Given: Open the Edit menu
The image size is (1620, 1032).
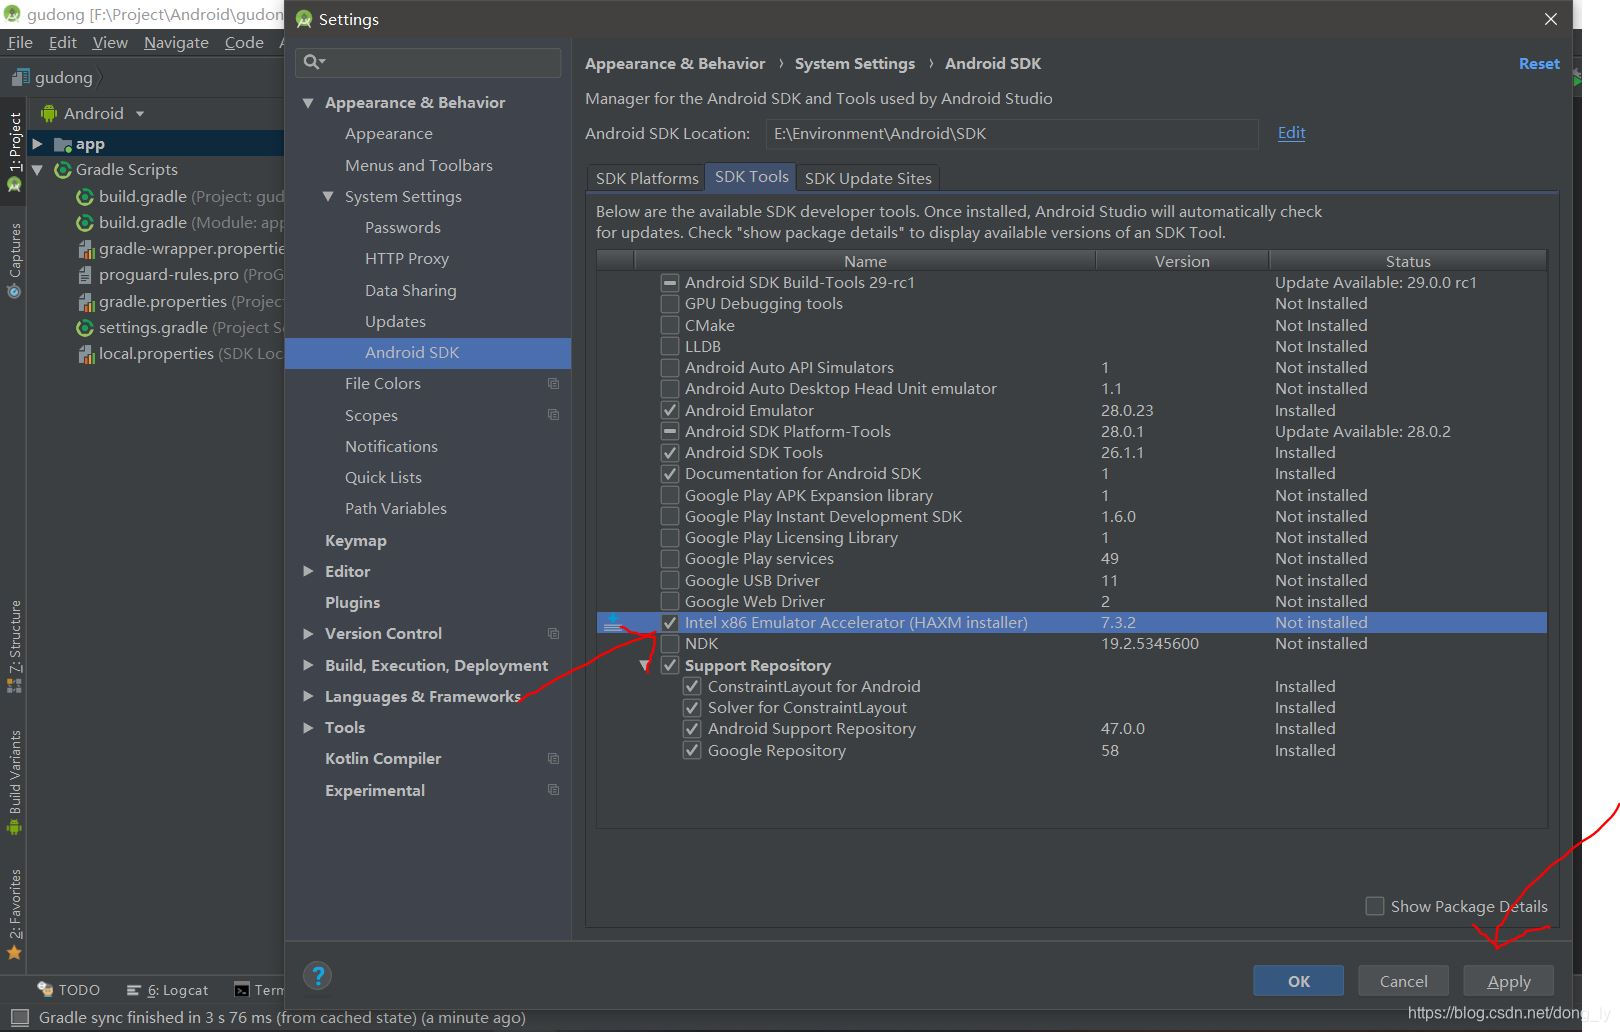Looking at the screenshot, I should (62, 42).
